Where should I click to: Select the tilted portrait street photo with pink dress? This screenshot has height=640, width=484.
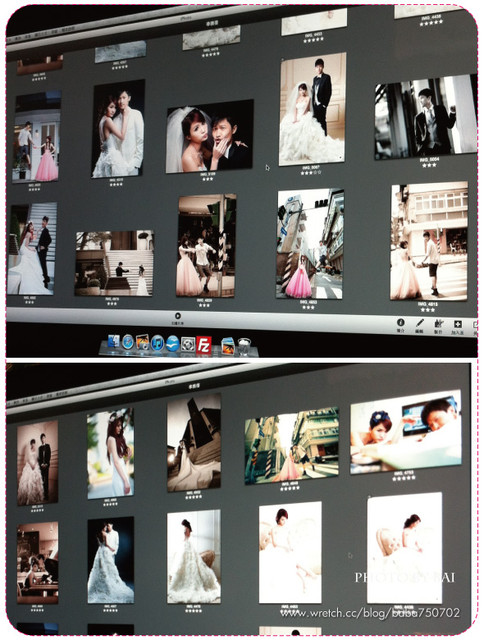pos(310,244)
